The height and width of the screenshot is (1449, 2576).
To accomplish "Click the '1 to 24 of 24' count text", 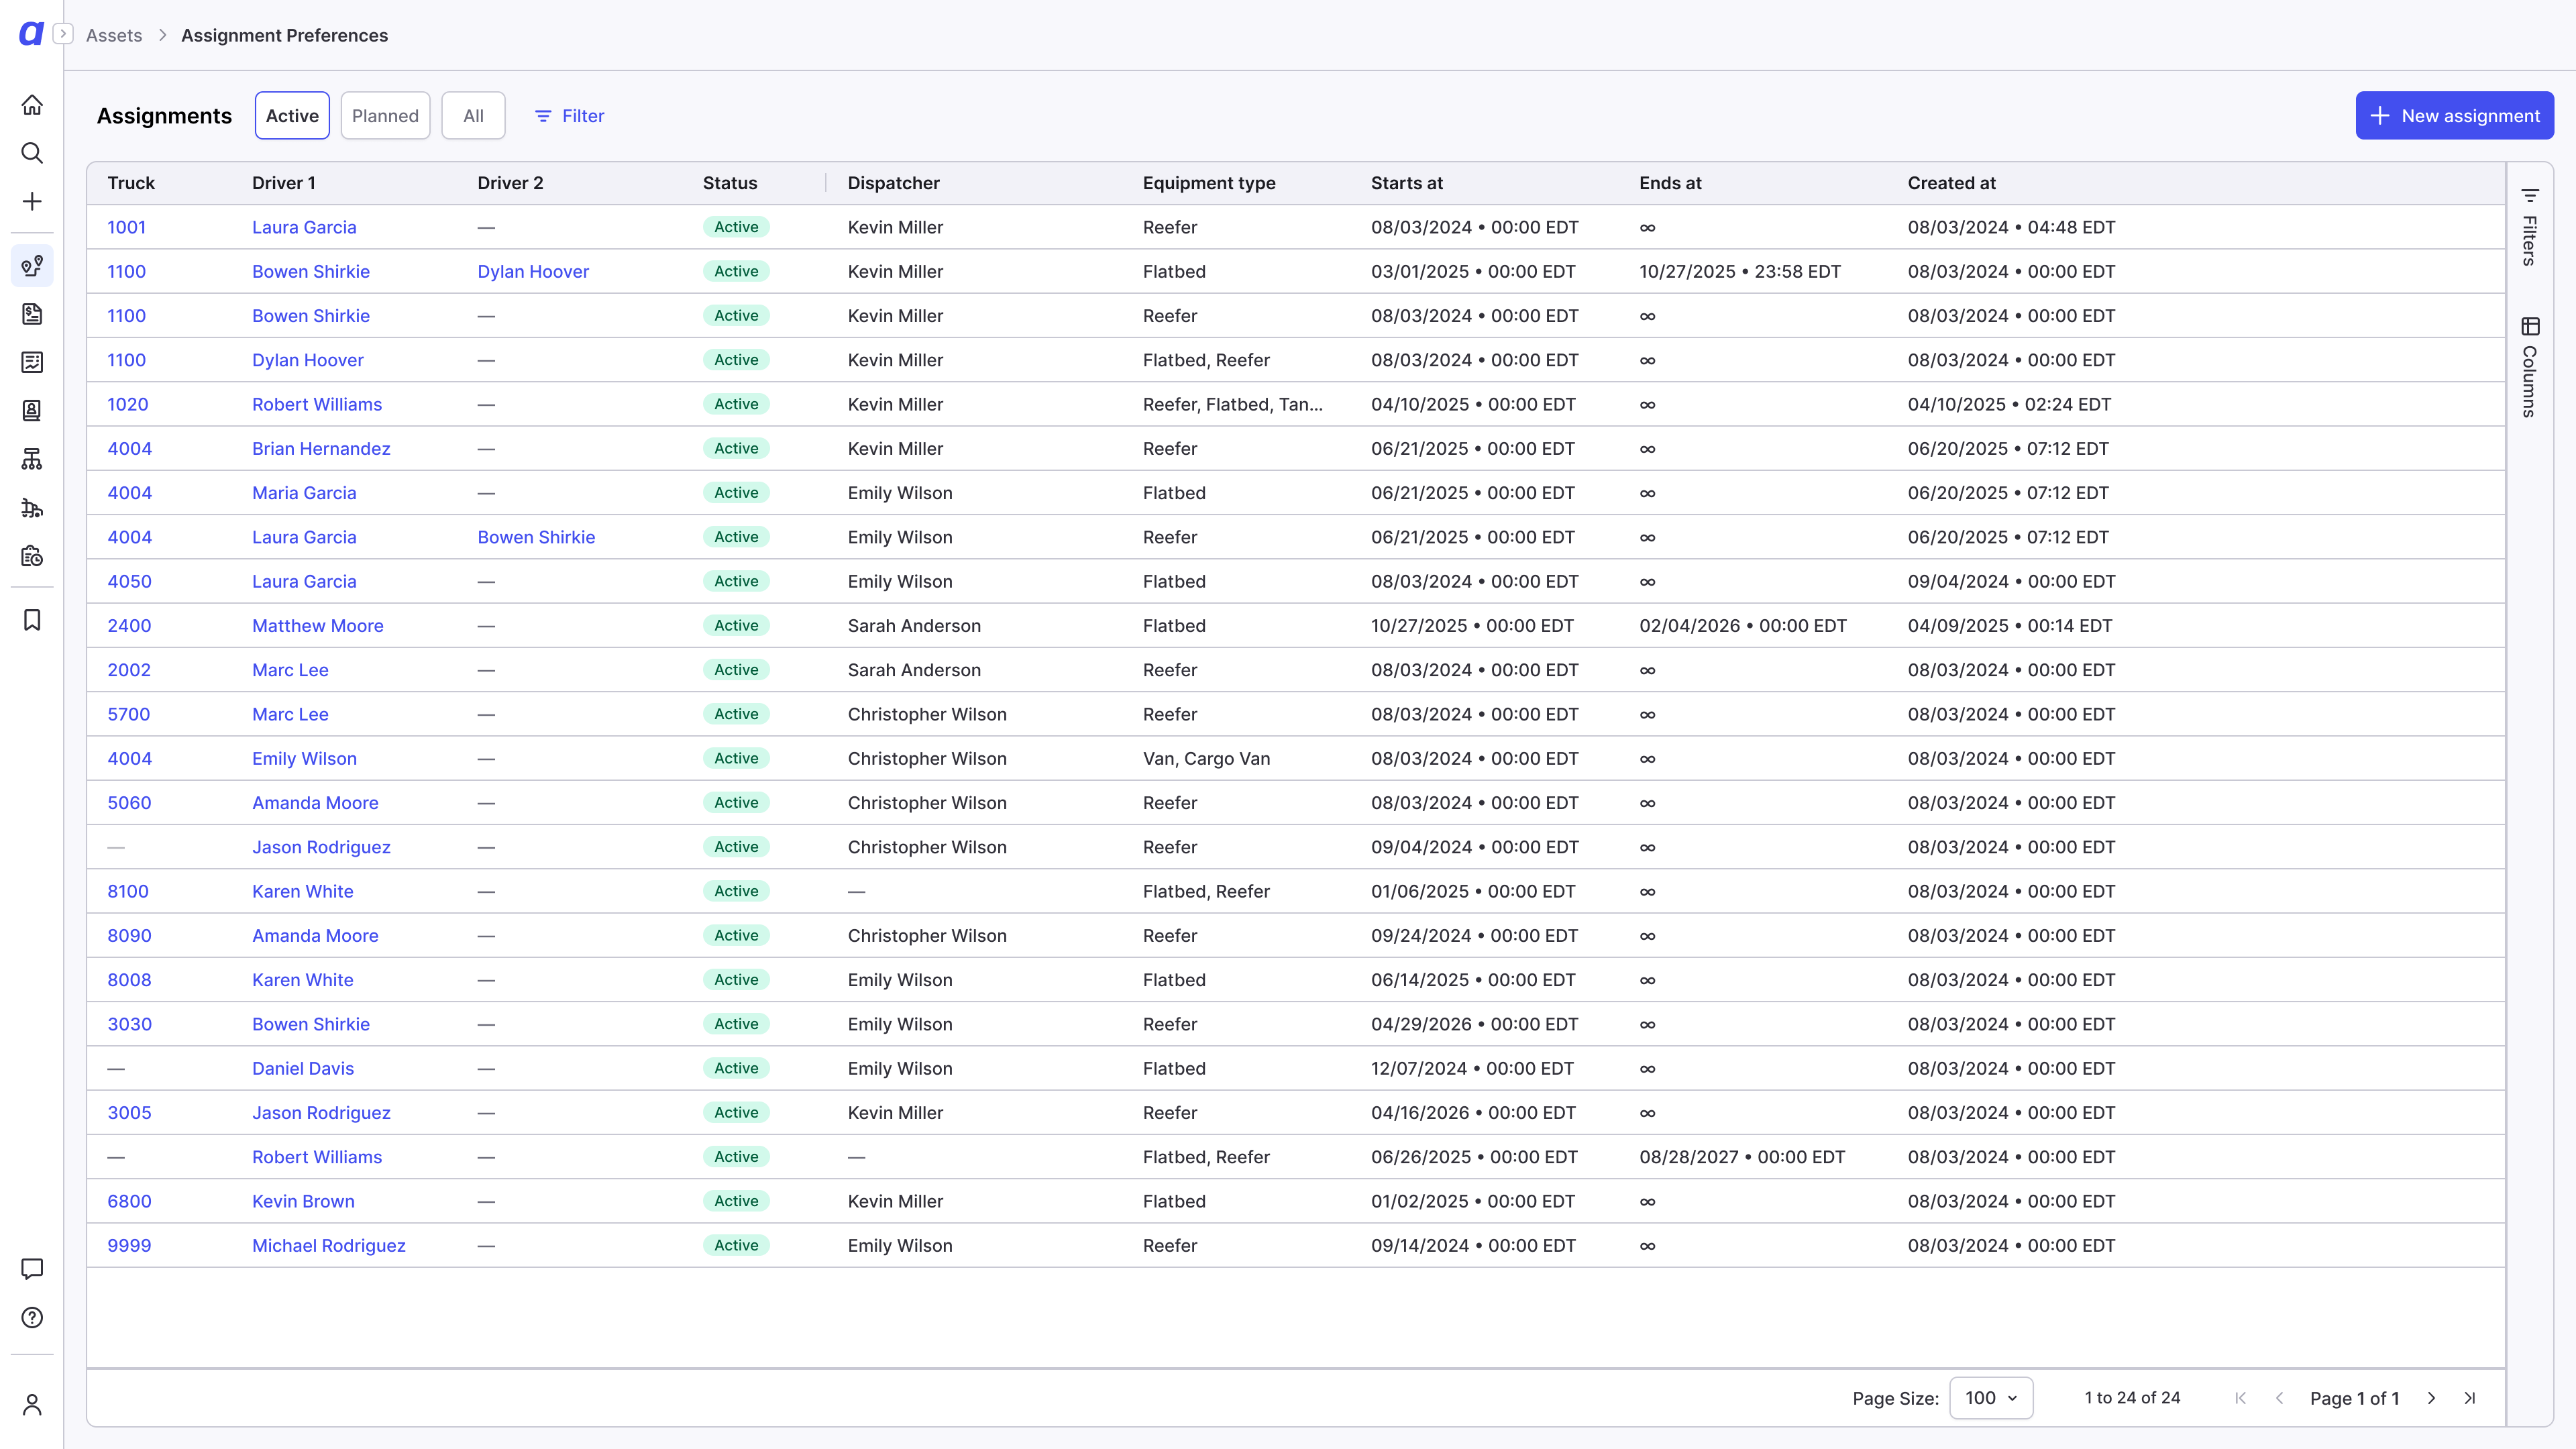I will pyautogui.click(x=2132, y=1398).
